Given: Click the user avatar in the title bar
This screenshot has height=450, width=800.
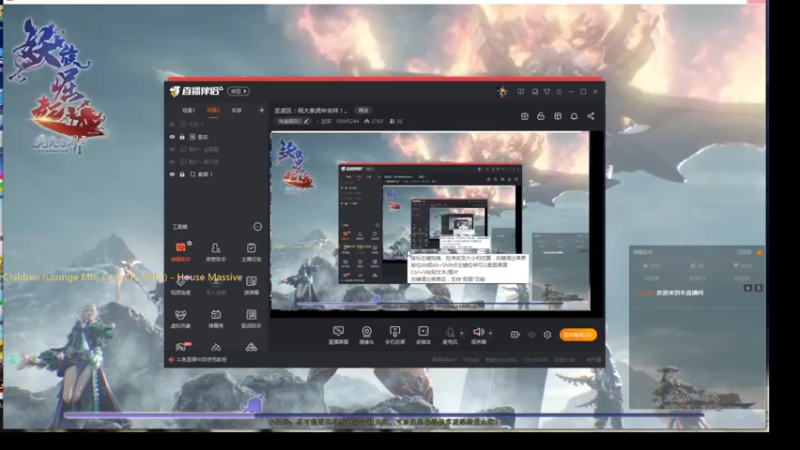Looking at the screenshot, I should coord(502,91).
